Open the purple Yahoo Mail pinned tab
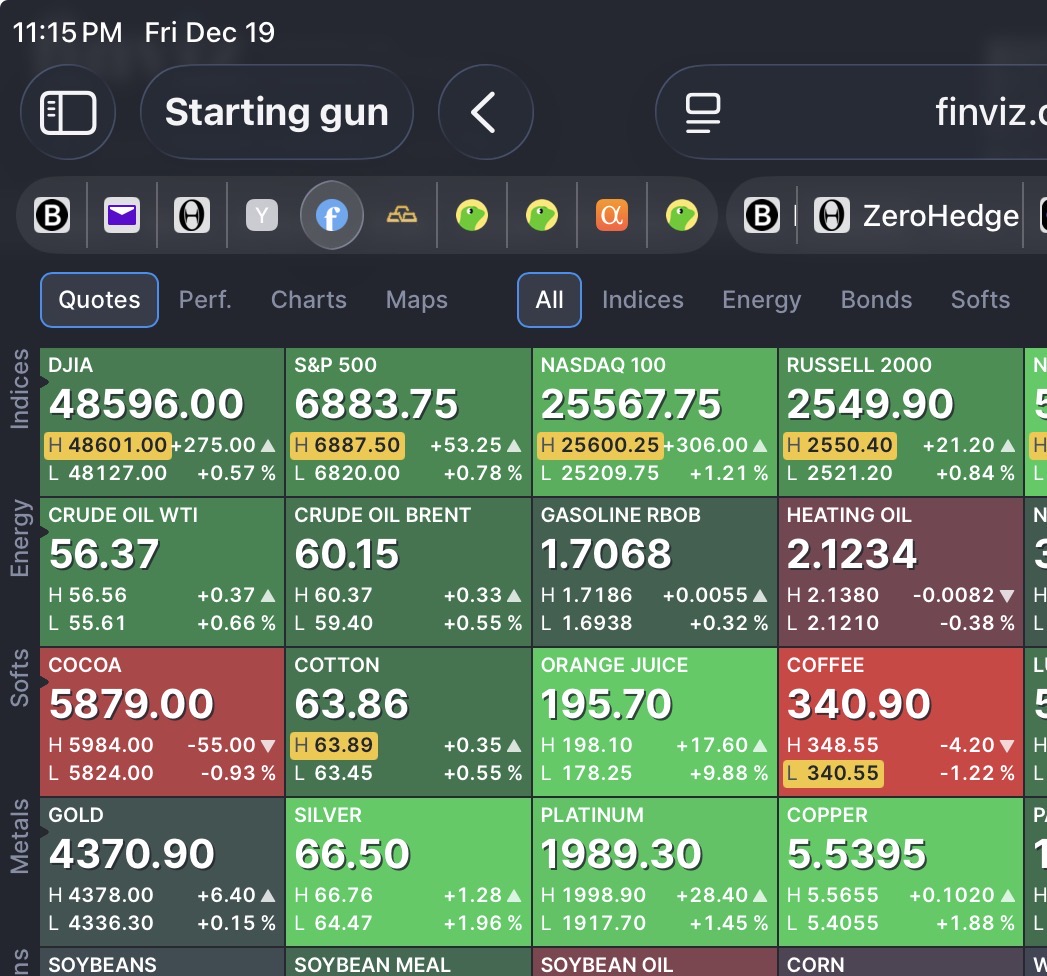Viewport: 1047px width, 976px height. [122, 215]
